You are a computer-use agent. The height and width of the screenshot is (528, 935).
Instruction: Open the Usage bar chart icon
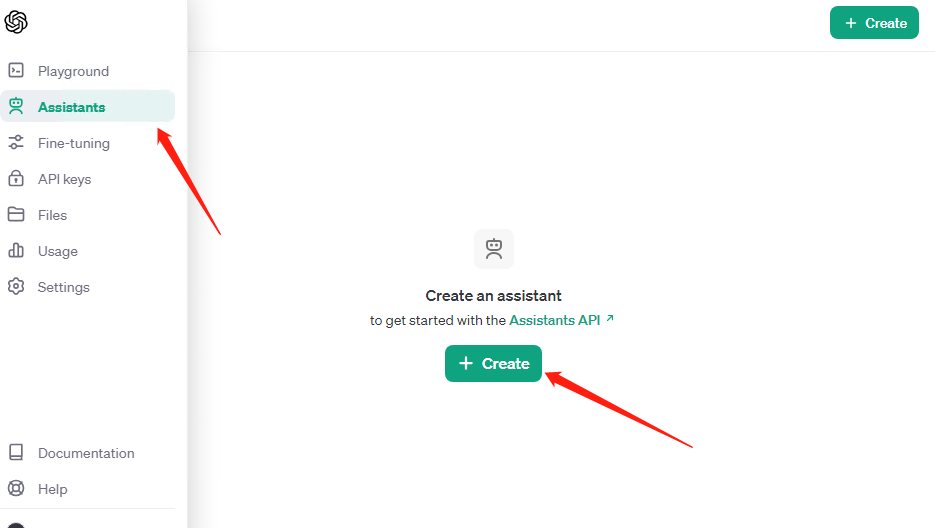[16, 250]
